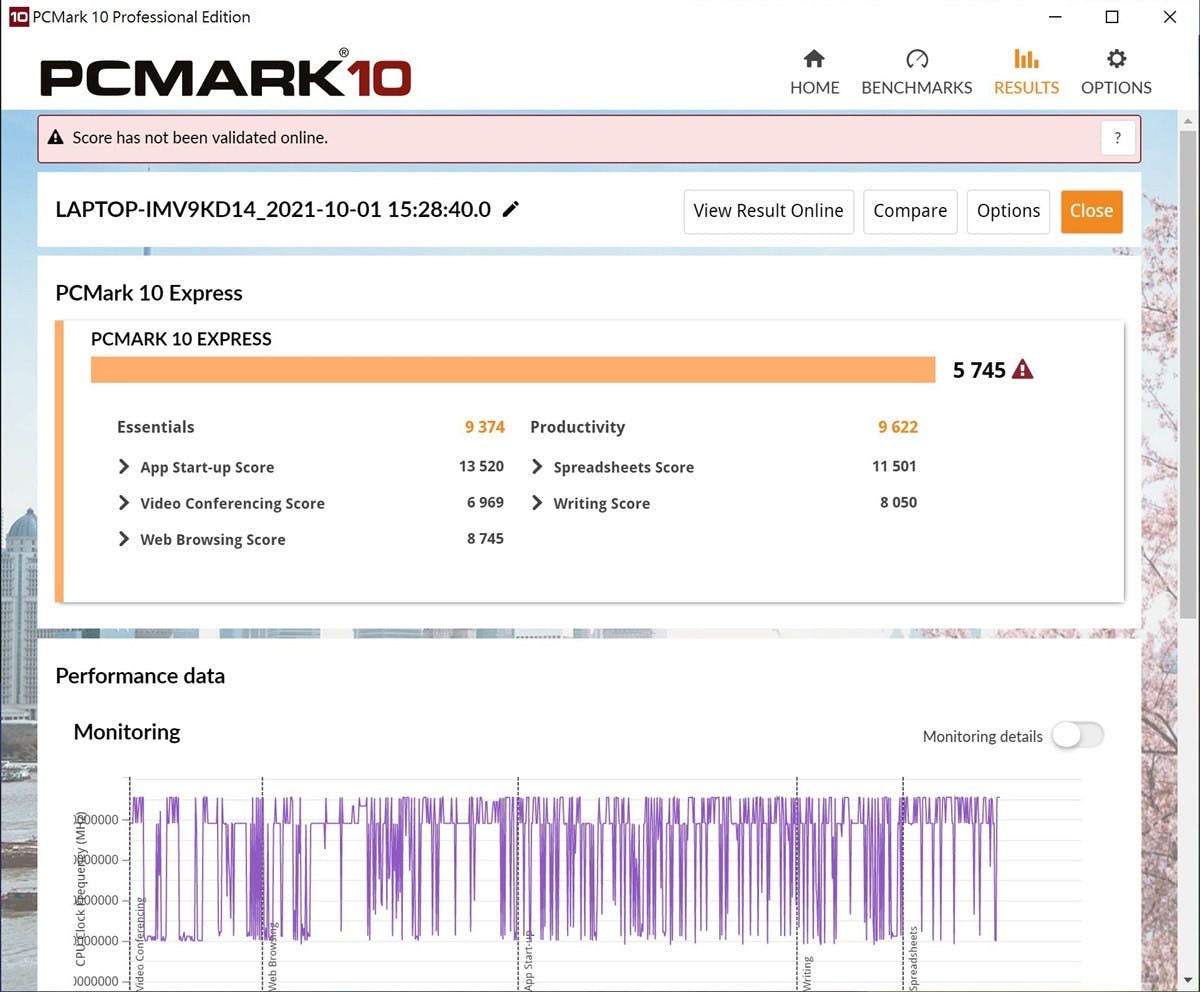Image resolution: width=1200 pixels, height=992 pixels.
Task: Click warning icon in validation banner
Action: 56,137
